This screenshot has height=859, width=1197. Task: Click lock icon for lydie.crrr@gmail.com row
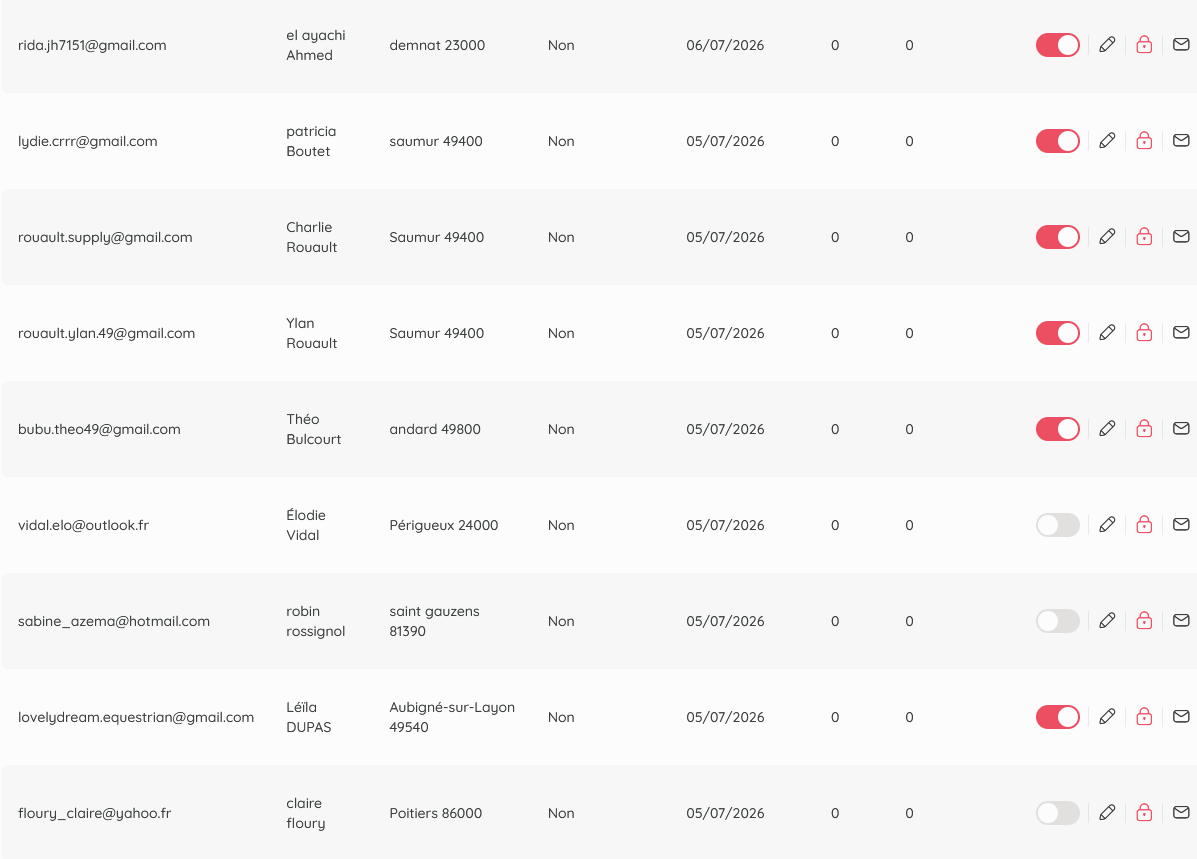[x=1144, y=140]
